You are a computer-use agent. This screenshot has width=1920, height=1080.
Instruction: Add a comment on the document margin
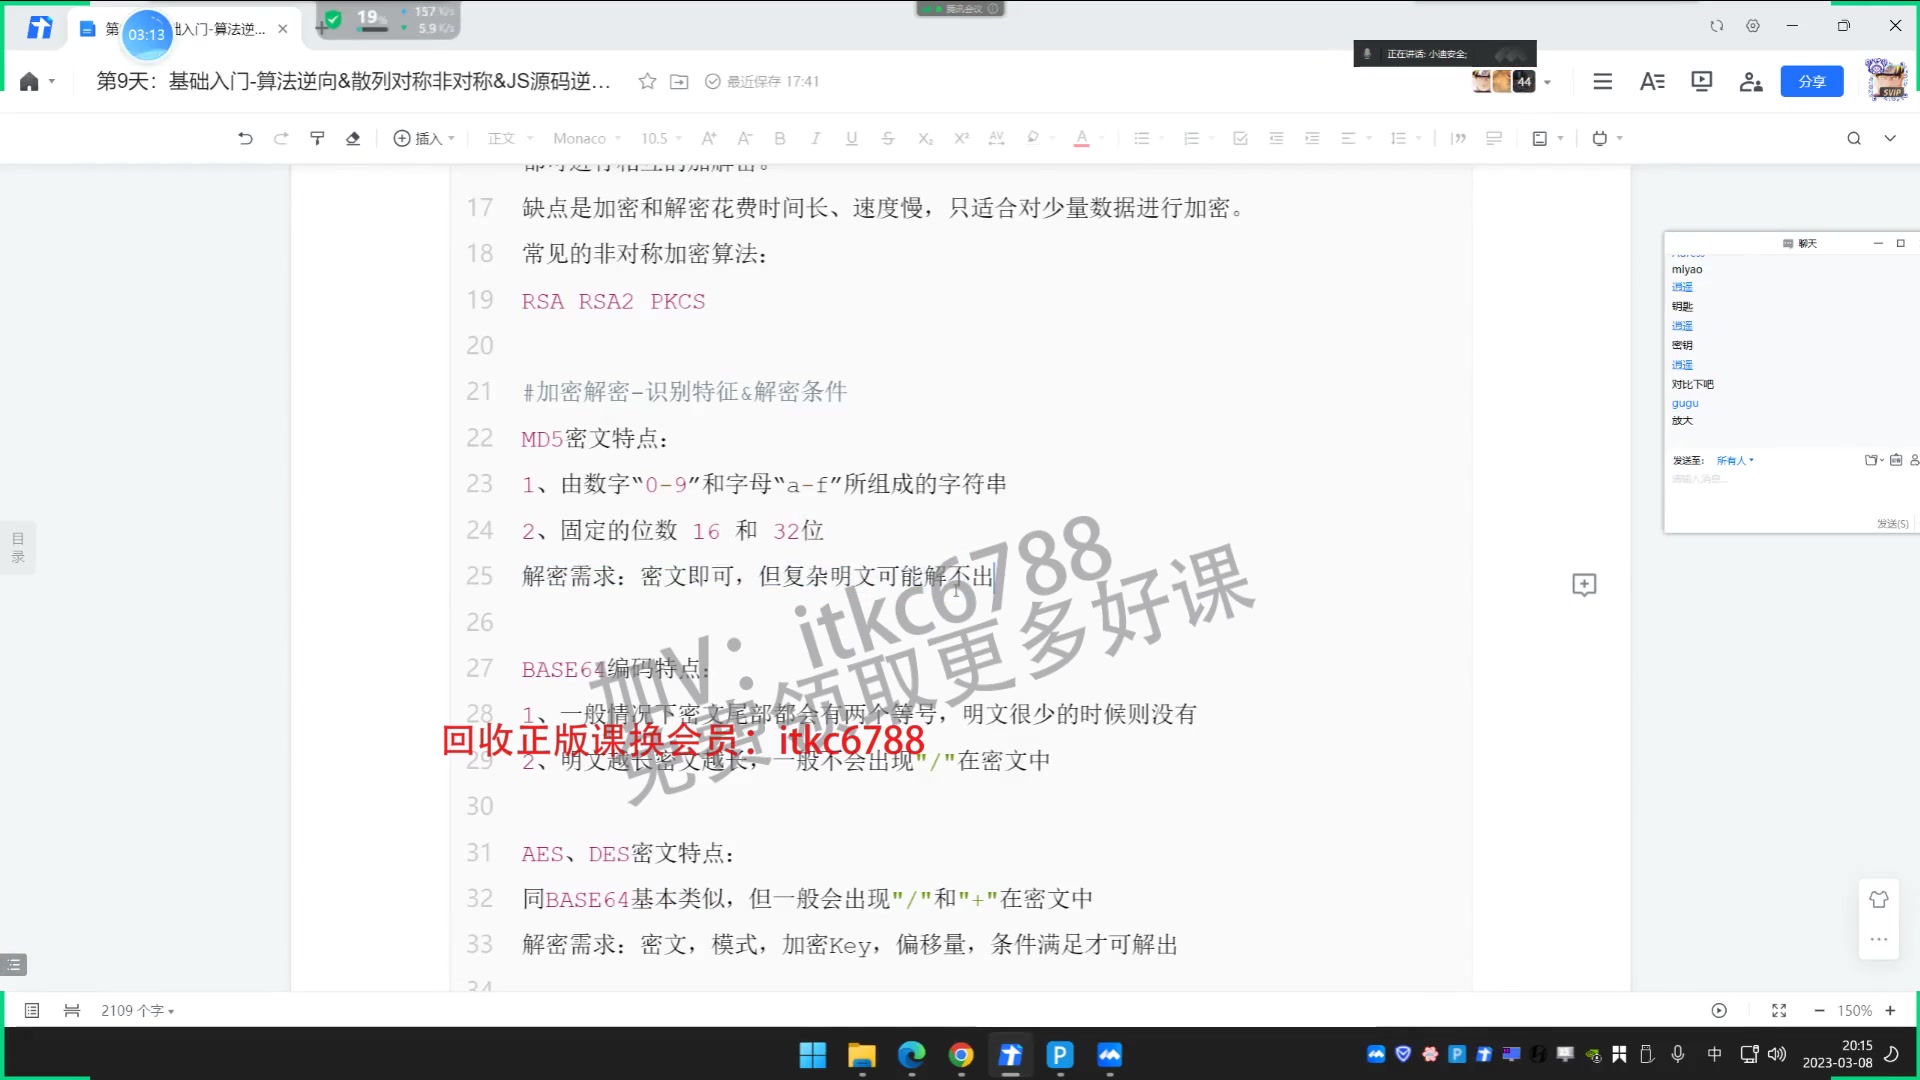(x=1584, y=585)
